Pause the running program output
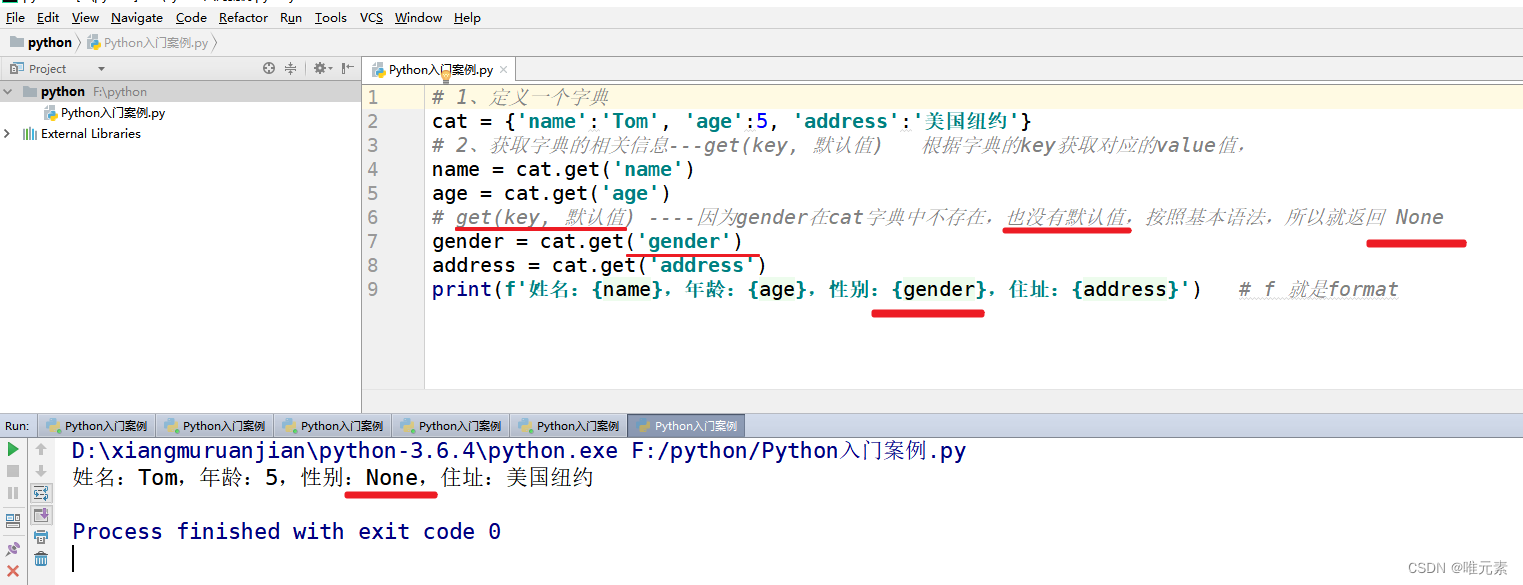Image resolution: width=1523 pixels, height=585 pixels. pos(13,491)
